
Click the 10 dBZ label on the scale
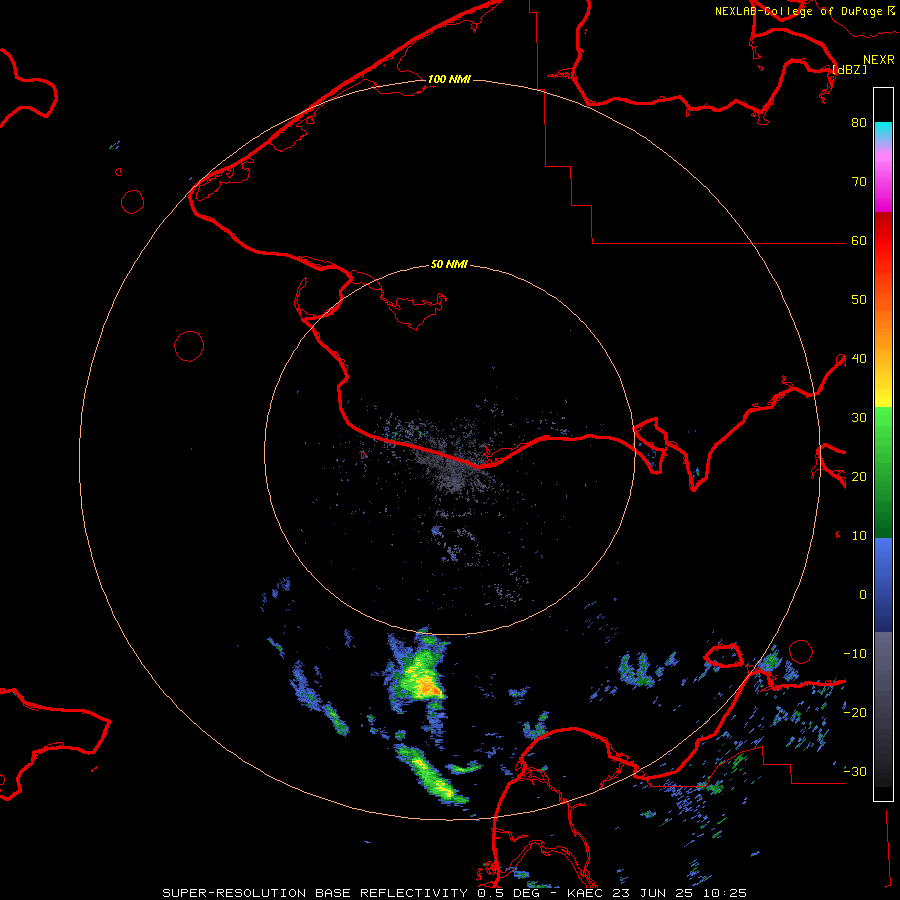coord(859,536)
